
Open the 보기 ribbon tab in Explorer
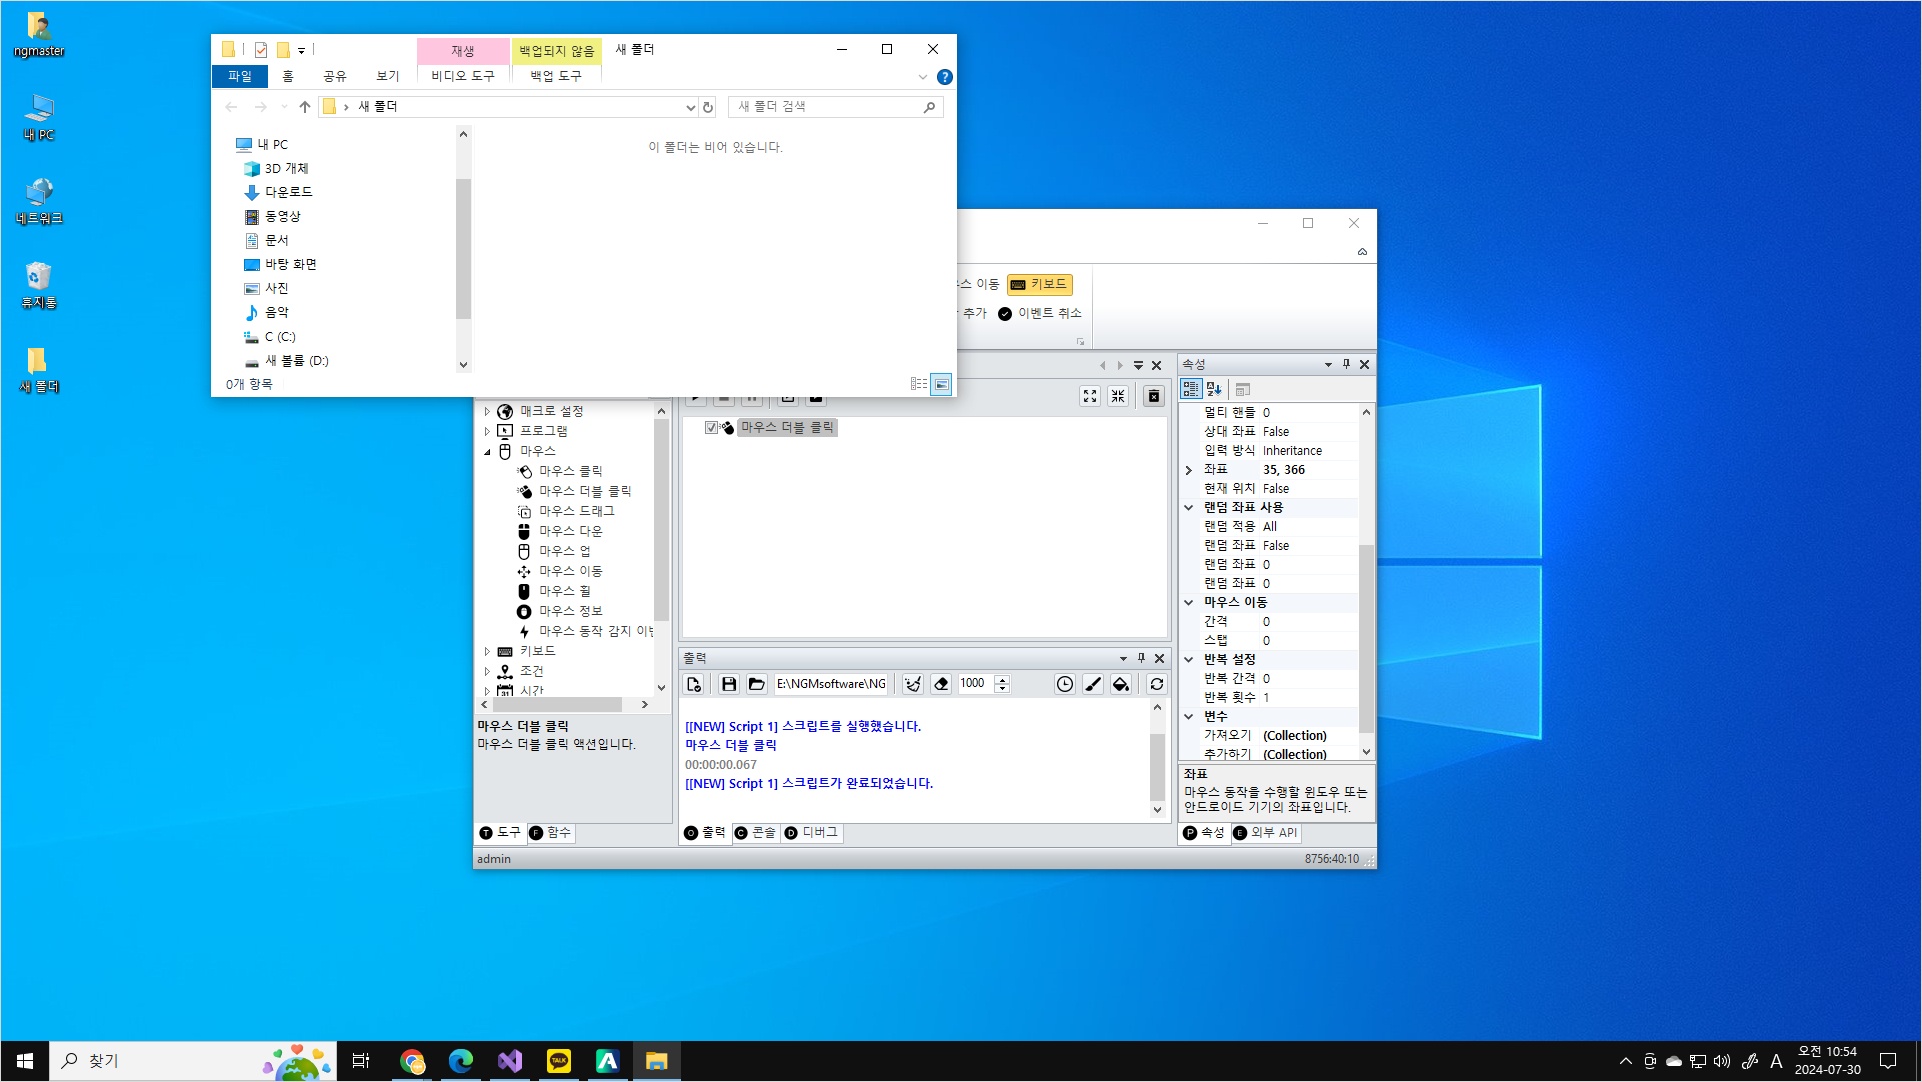coord(387,76)
